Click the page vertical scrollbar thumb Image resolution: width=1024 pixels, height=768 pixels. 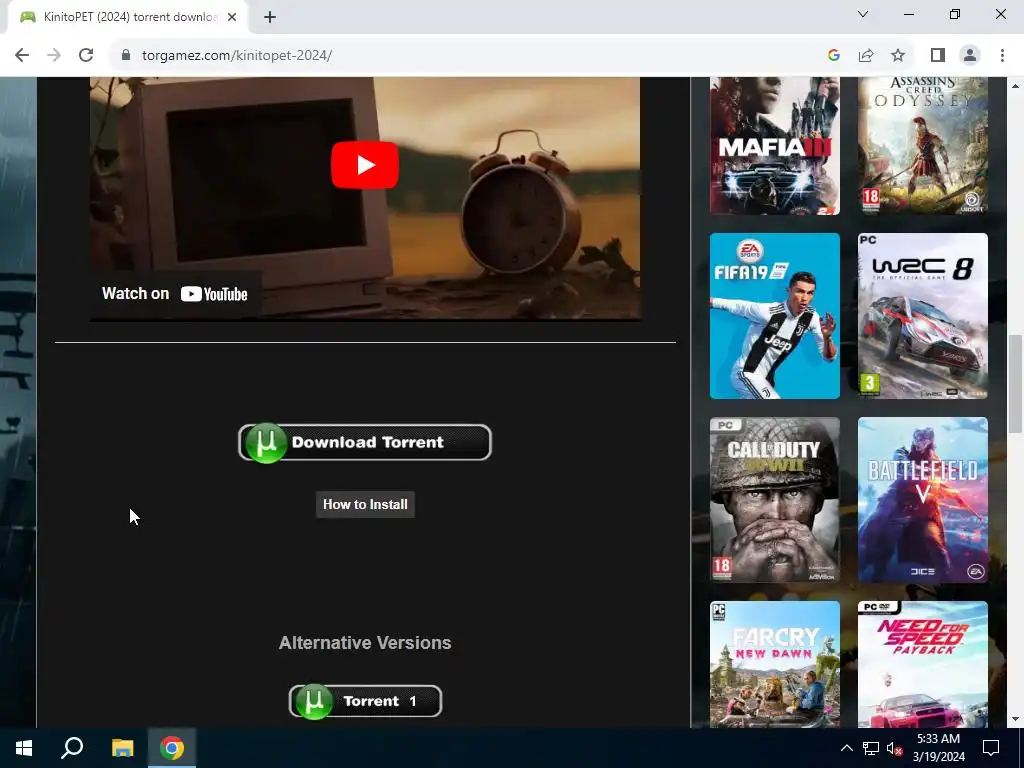[1015, 383]
